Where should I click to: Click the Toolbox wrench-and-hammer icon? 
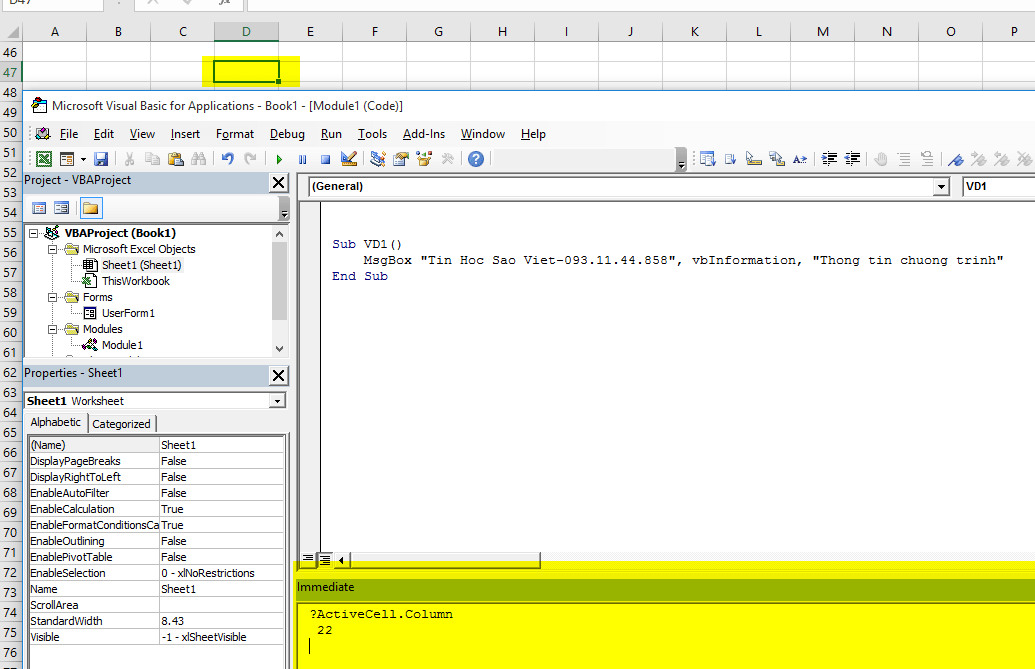(x=448, y=159)
